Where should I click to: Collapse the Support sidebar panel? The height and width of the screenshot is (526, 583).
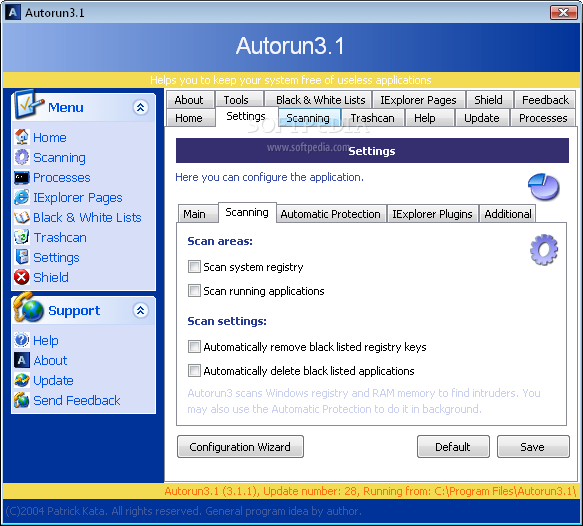(x=141, y=310)
